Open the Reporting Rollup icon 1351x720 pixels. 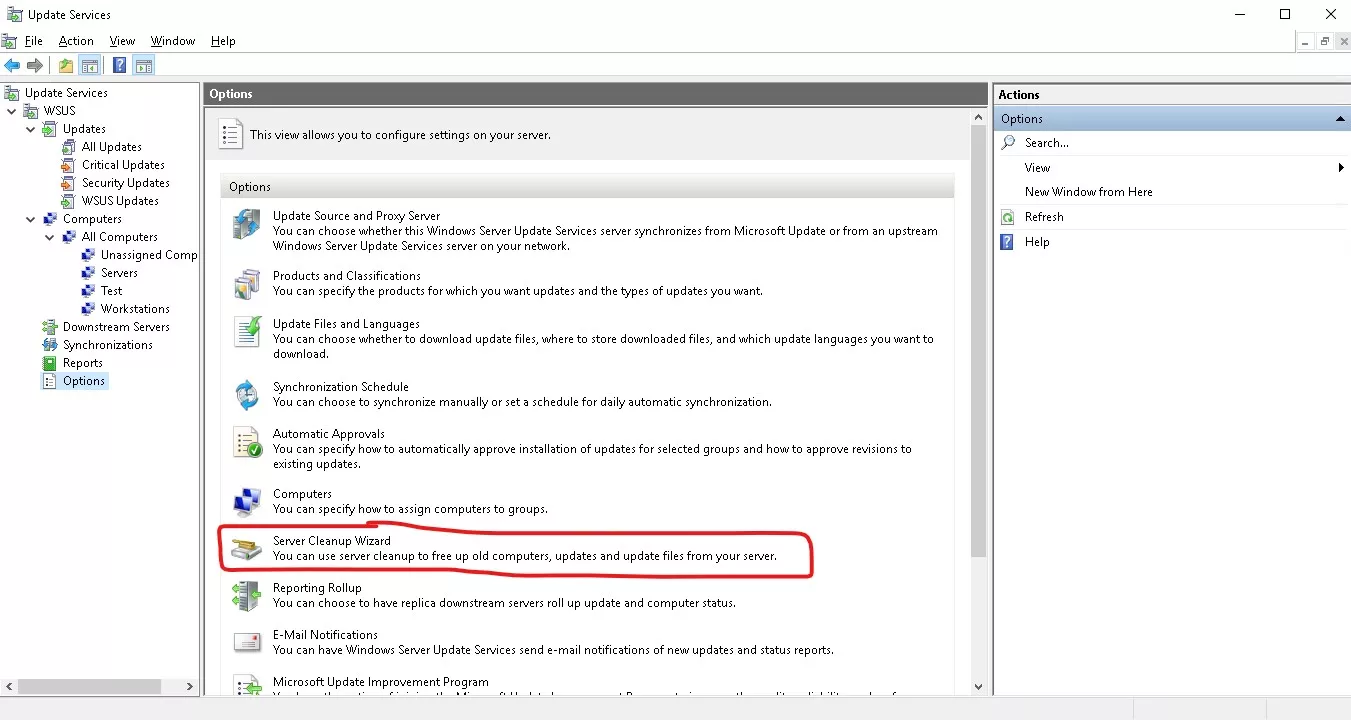(x=246, y=596)
